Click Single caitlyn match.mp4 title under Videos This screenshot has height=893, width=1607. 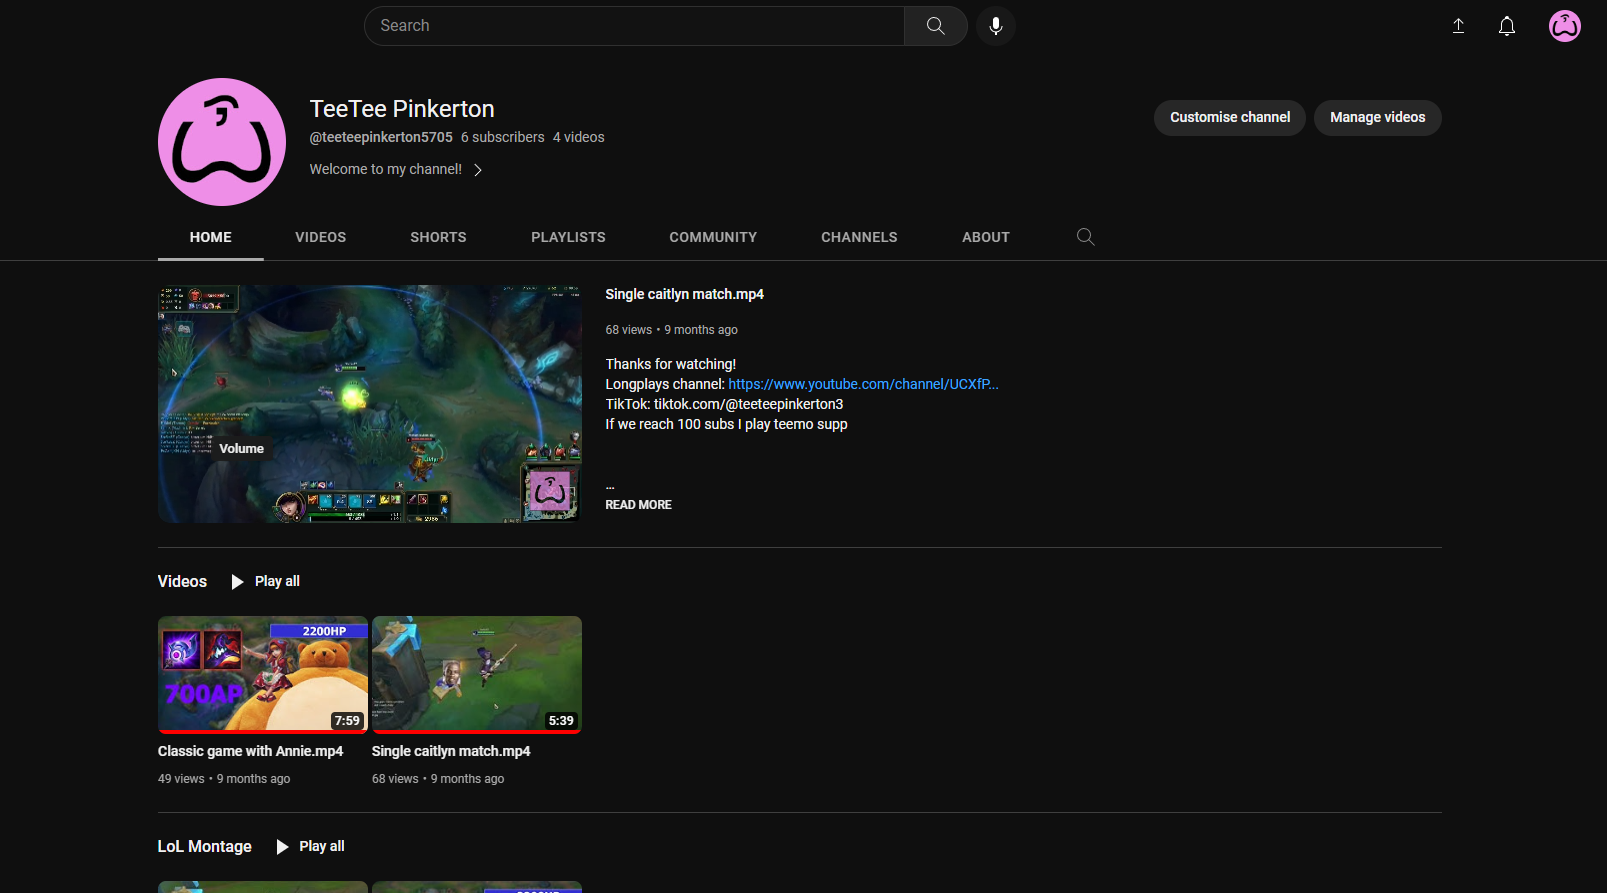451,751
